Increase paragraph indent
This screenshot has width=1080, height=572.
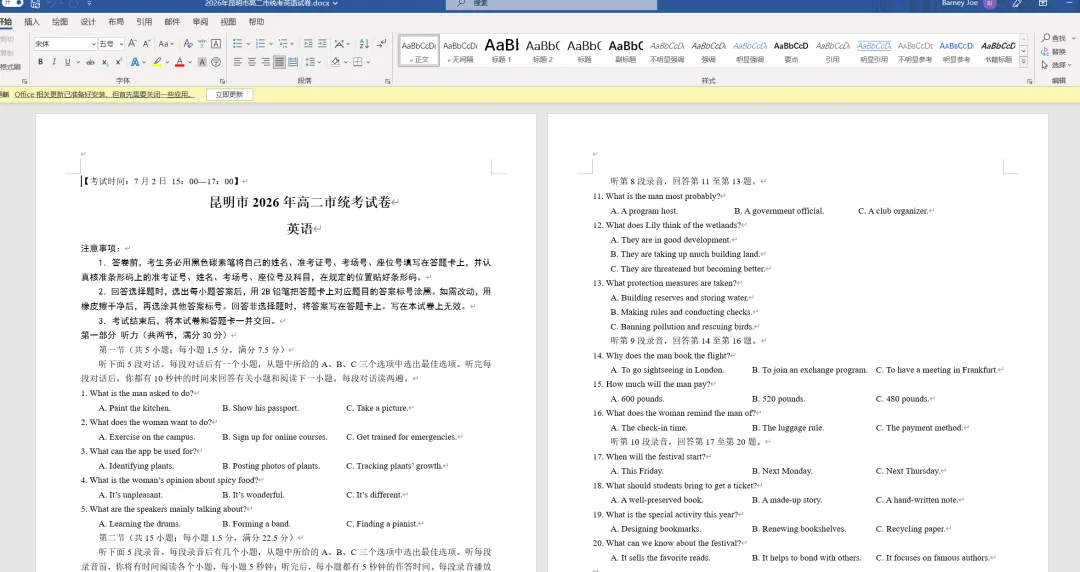(322, 43)
